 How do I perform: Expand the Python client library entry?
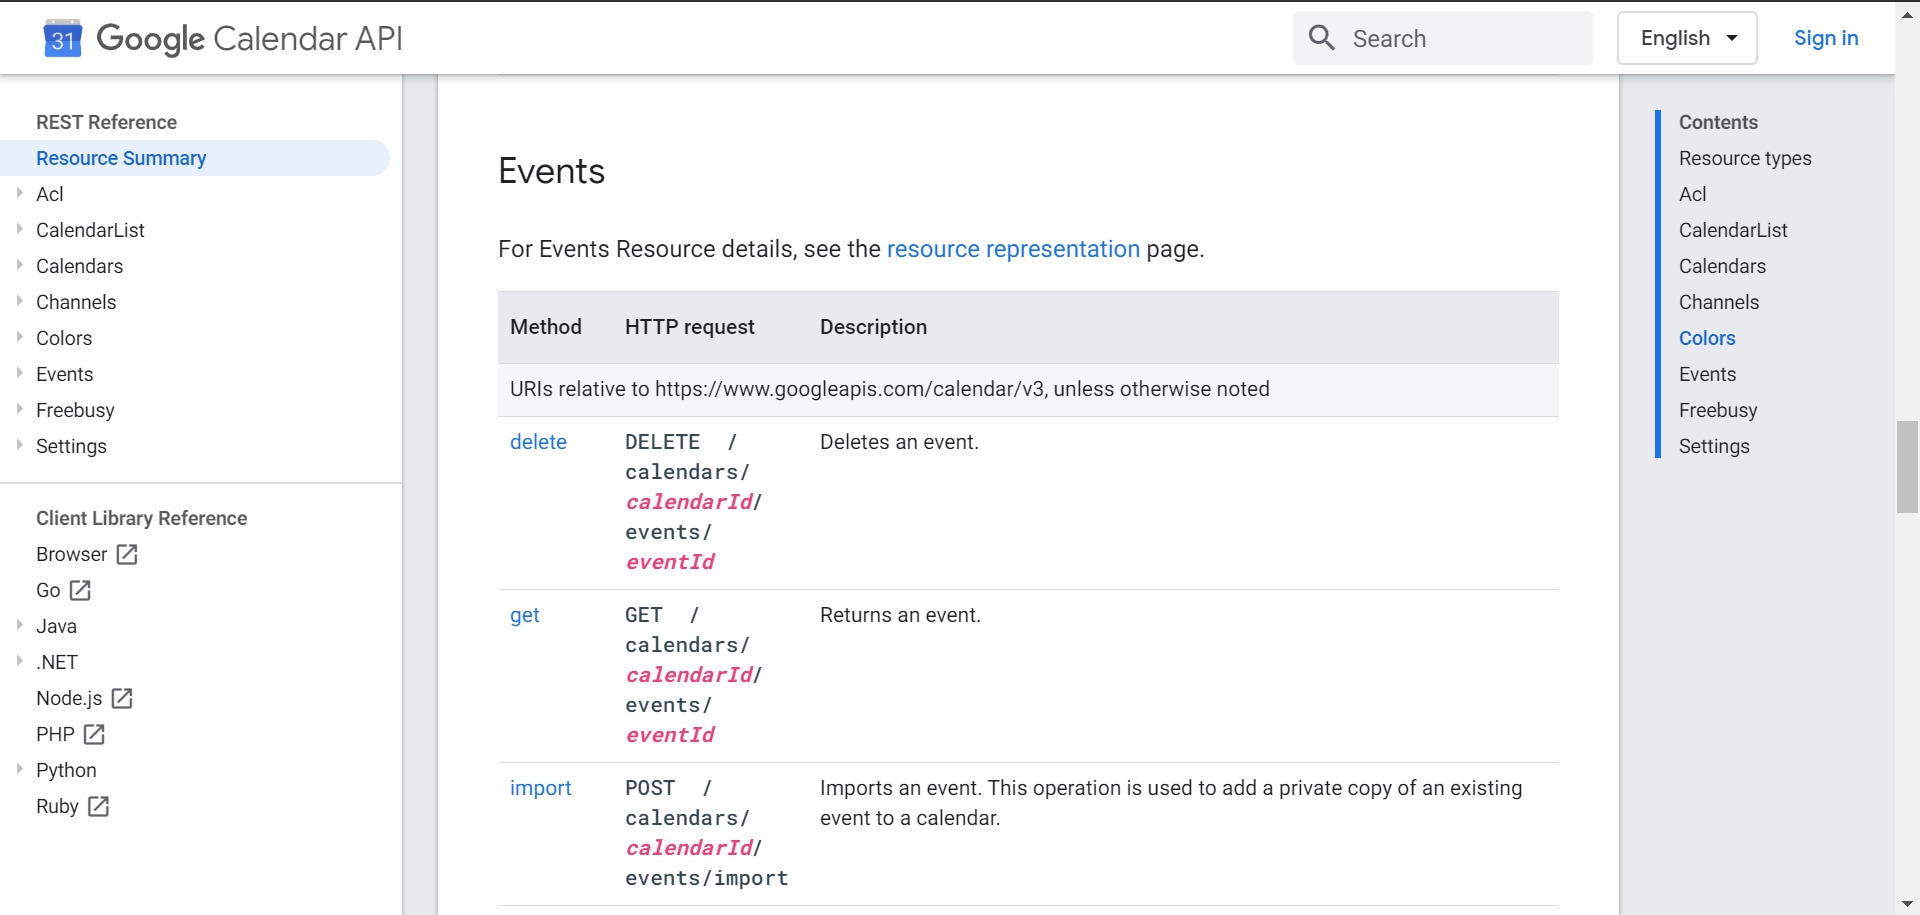point(19,769)
